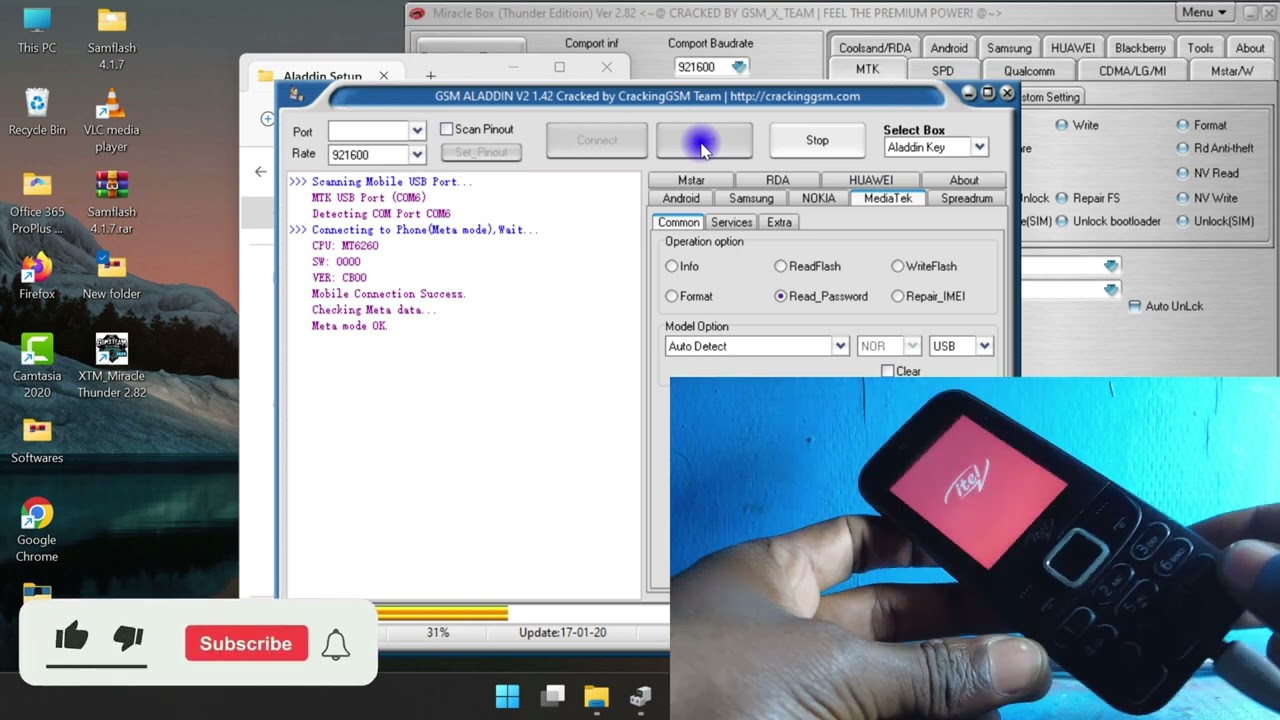Add a new tab in Aladdin Setup window
The image size is (1280, 720).
coord(431,76)
